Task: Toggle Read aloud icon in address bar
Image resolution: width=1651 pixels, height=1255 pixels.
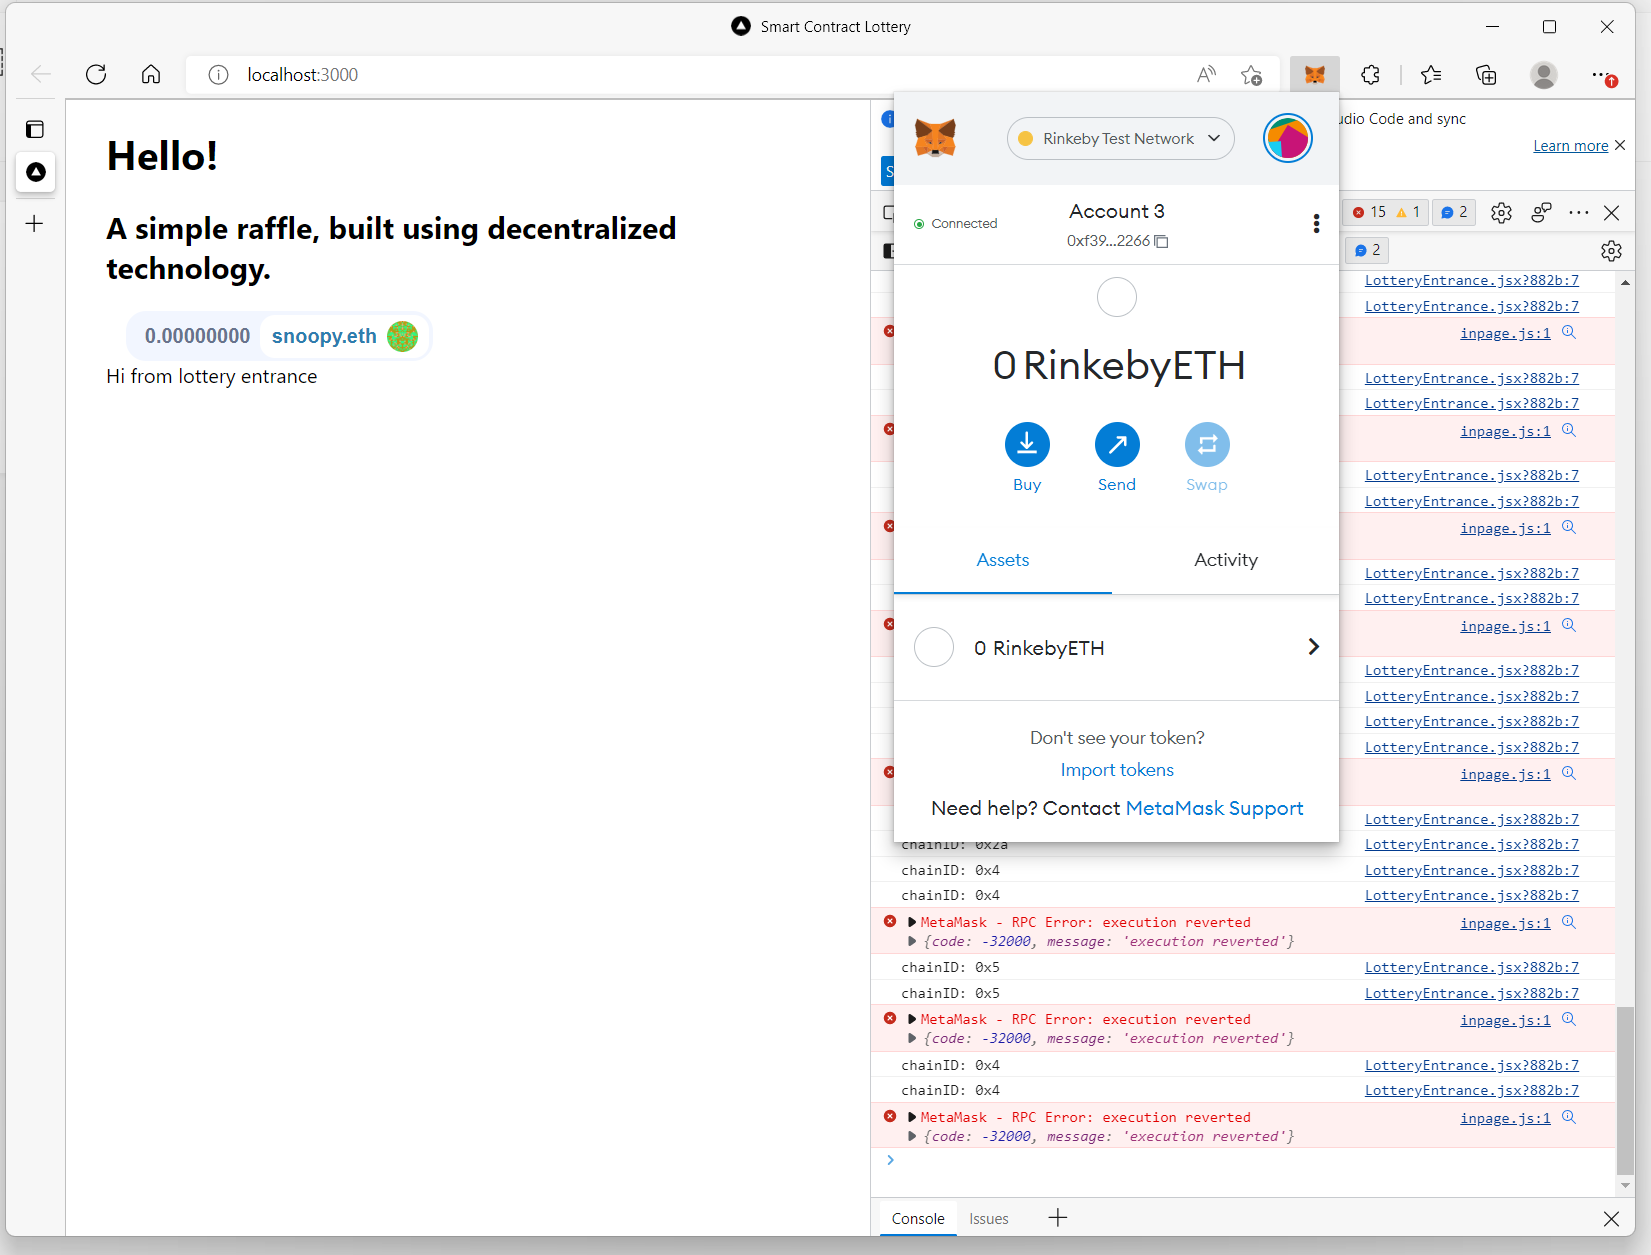Action: click(x=1207, y=74)
